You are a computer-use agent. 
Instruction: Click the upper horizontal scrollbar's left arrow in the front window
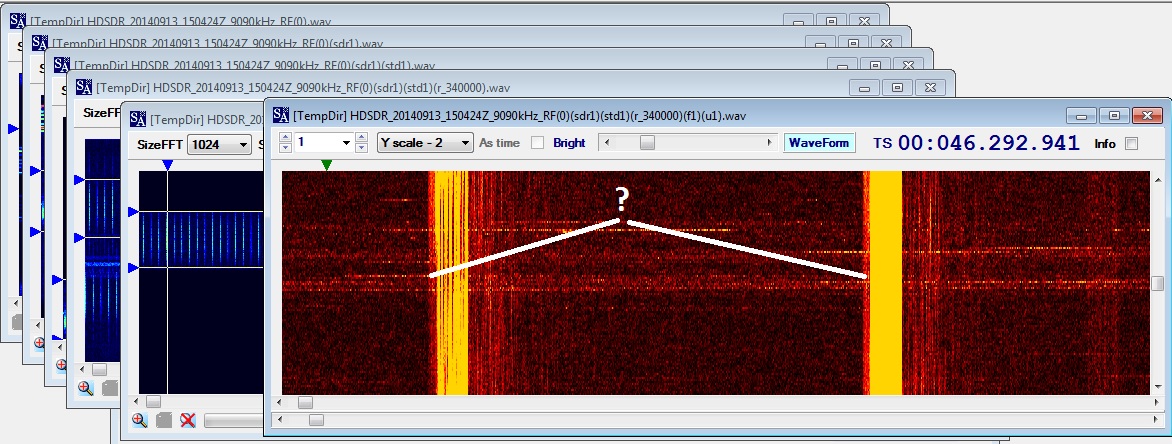point(281,402)
